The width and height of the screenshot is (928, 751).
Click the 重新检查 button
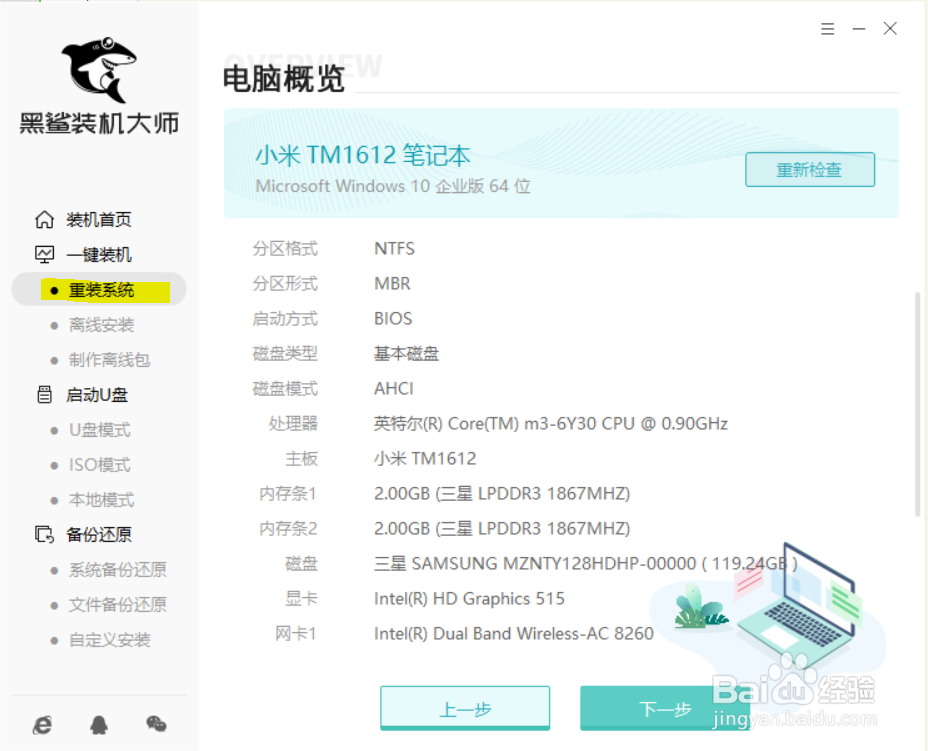tap(810, 170)
